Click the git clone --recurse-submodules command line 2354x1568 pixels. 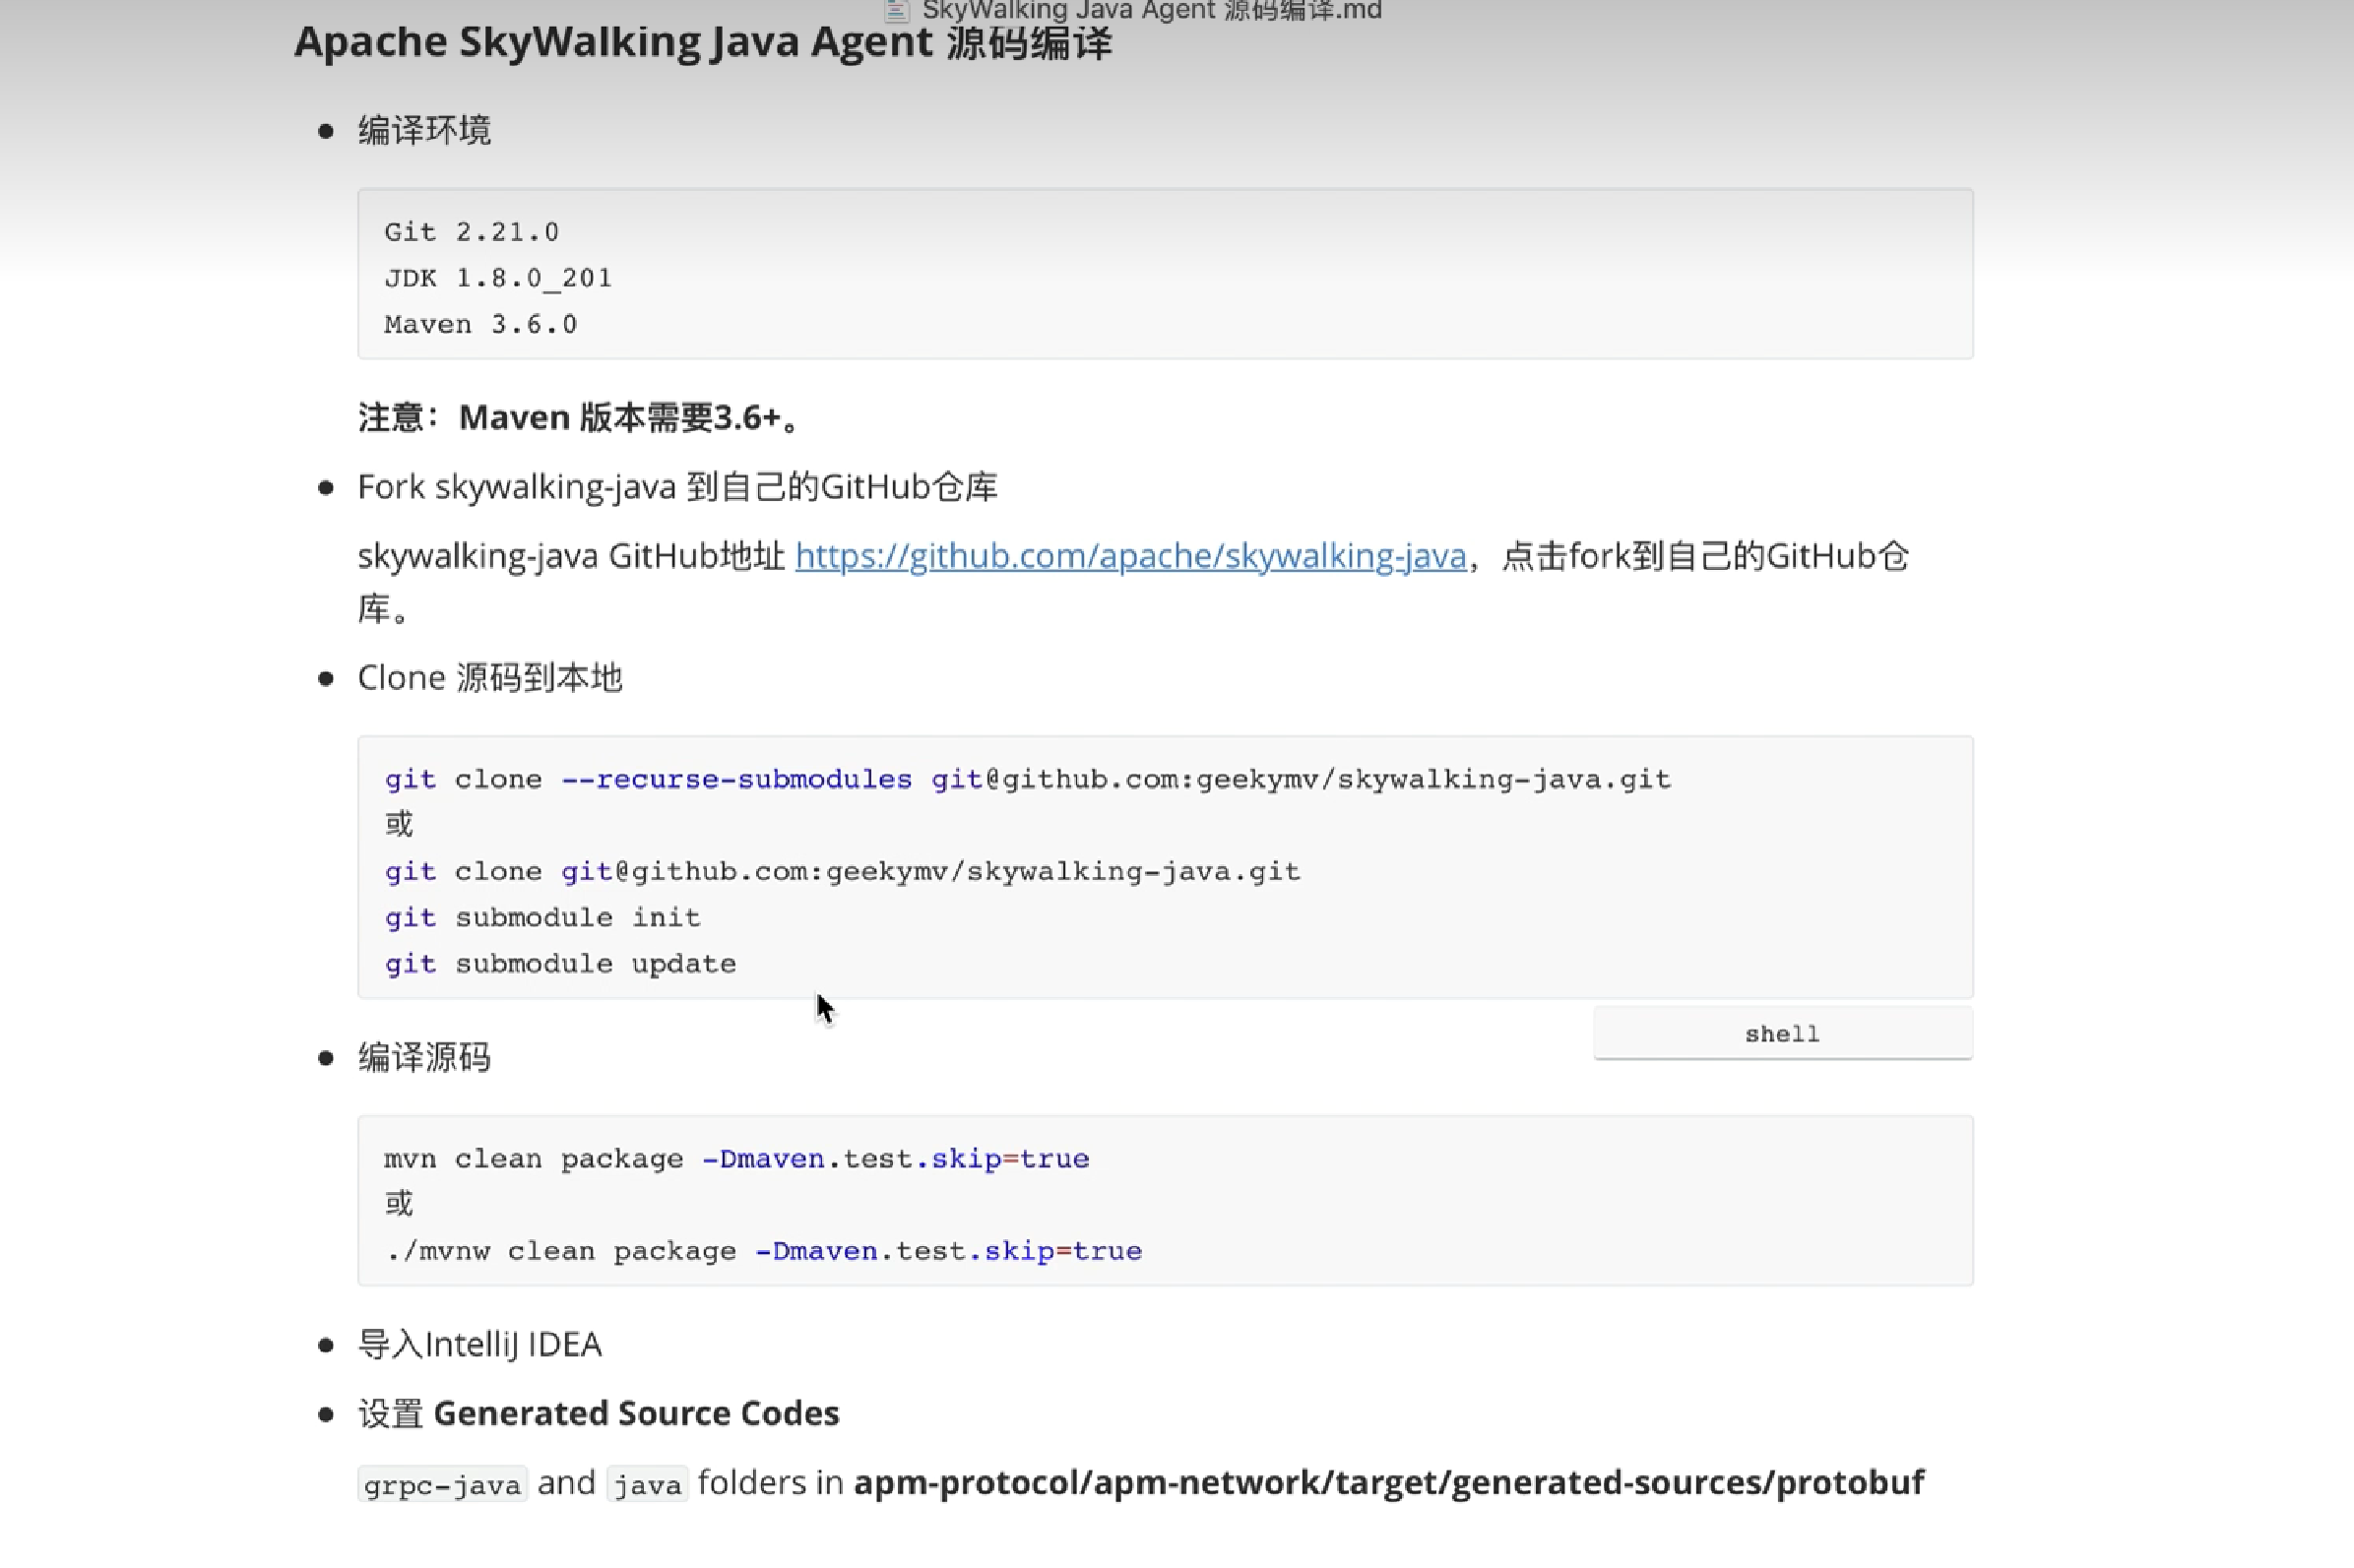click(1027, 779)
